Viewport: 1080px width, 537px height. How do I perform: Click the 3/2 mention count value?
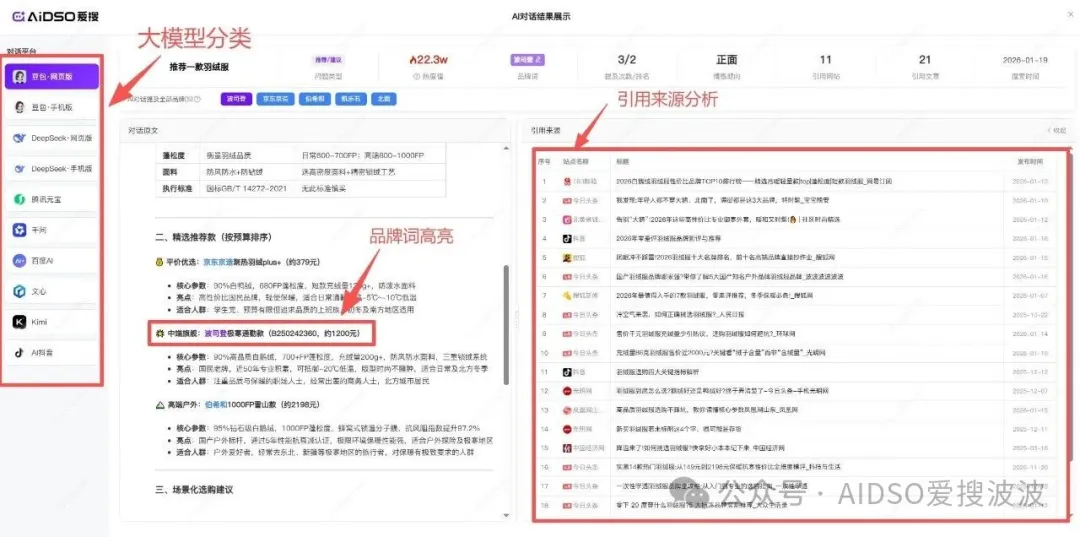point(627,60)
